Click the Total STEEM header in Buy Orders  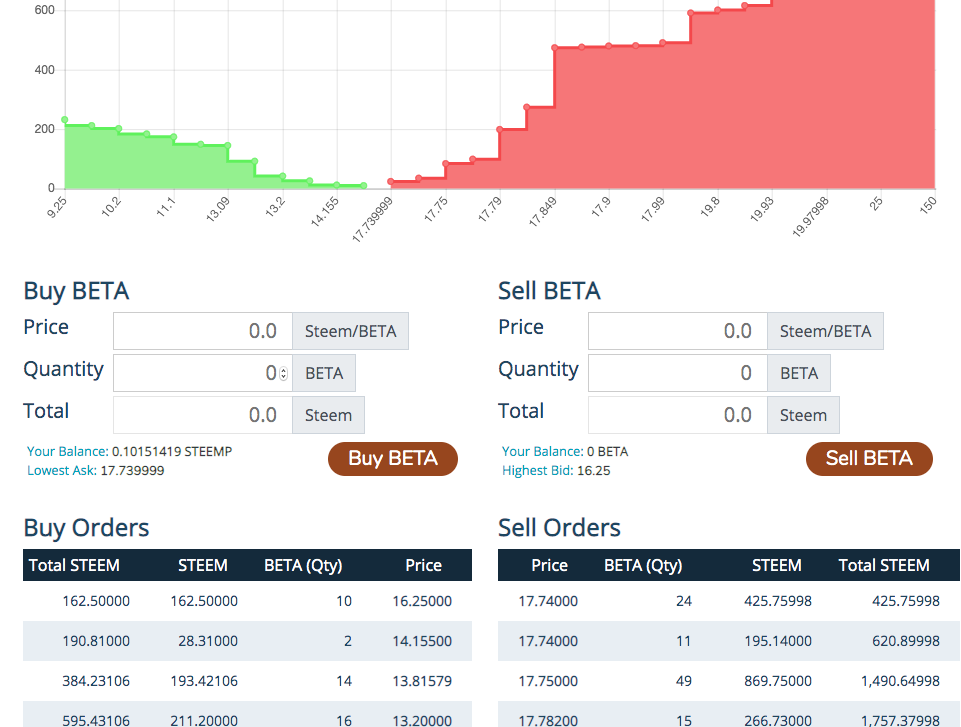pyautogui.click(x=74, y=565)
